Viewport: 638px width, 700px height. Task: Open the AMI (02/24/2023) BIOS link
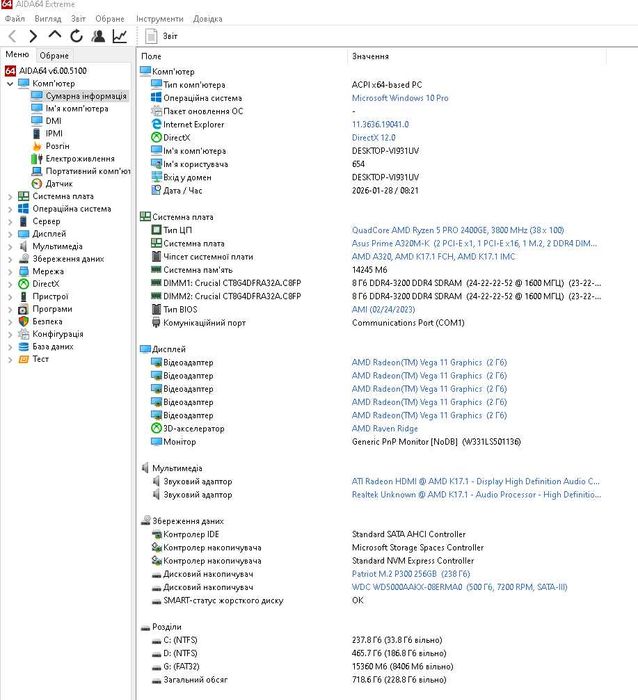point(383,309)
